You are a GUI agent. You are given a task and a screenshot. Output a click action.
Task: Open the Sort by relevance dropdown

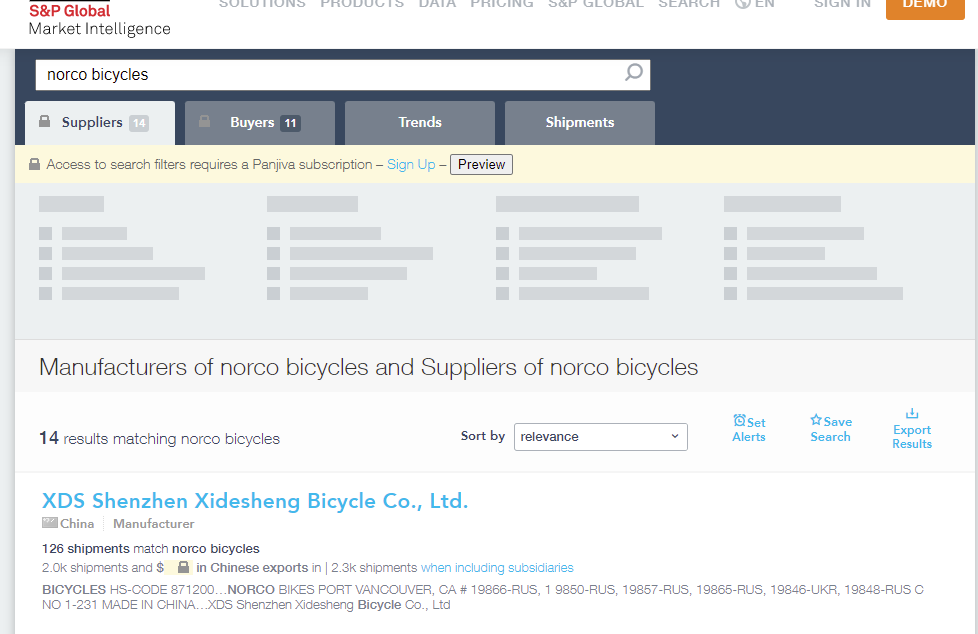[x=600, y=436]
